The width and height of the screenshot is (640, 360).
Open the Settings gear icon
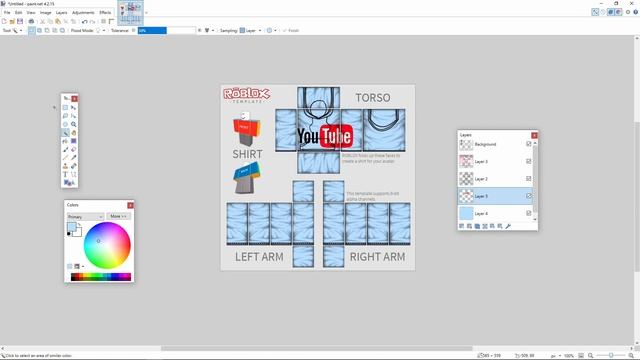(628, 12)
